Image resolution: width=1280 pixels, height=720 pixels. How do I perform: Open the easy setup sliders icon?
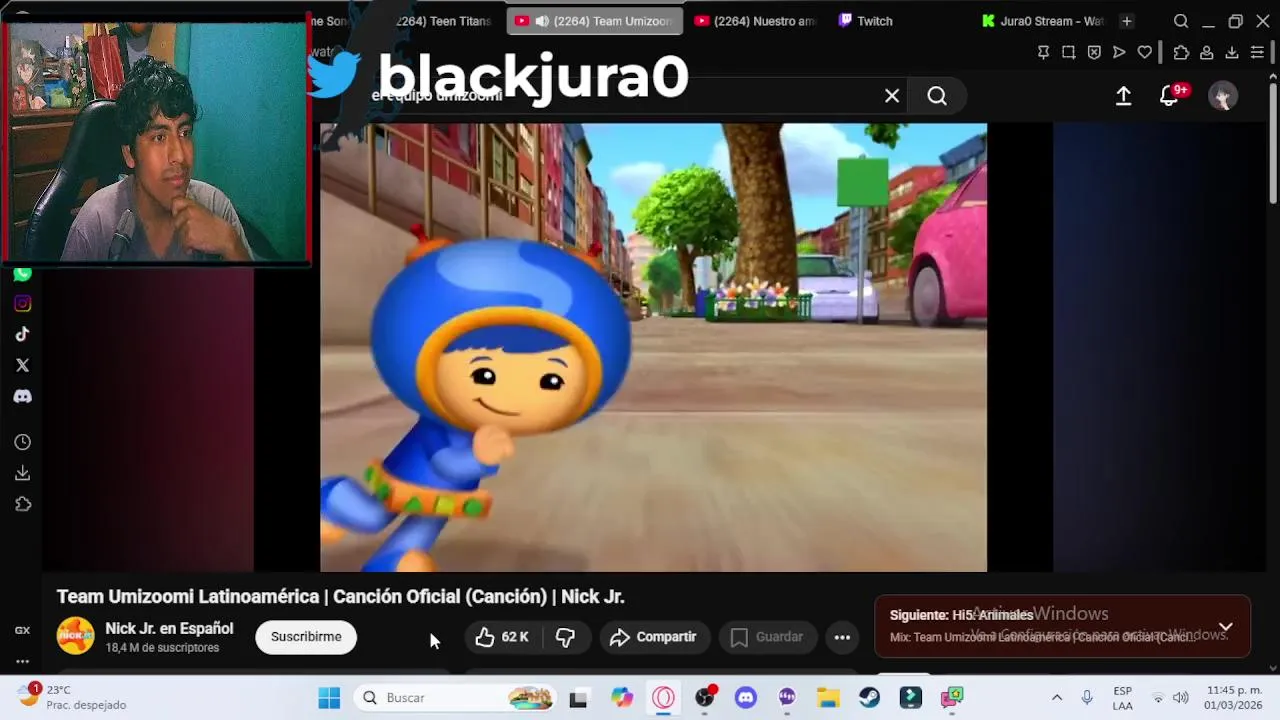click(1258, 52)
